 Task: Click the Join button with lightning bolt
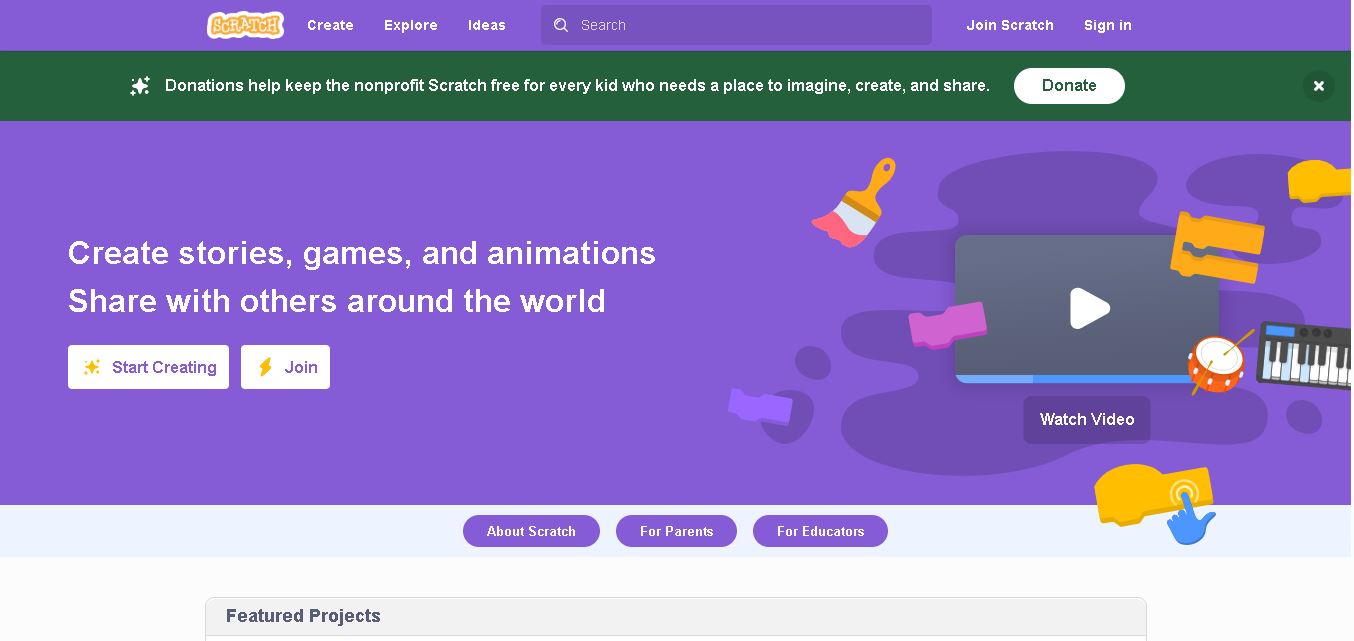[x=285, y=367]
